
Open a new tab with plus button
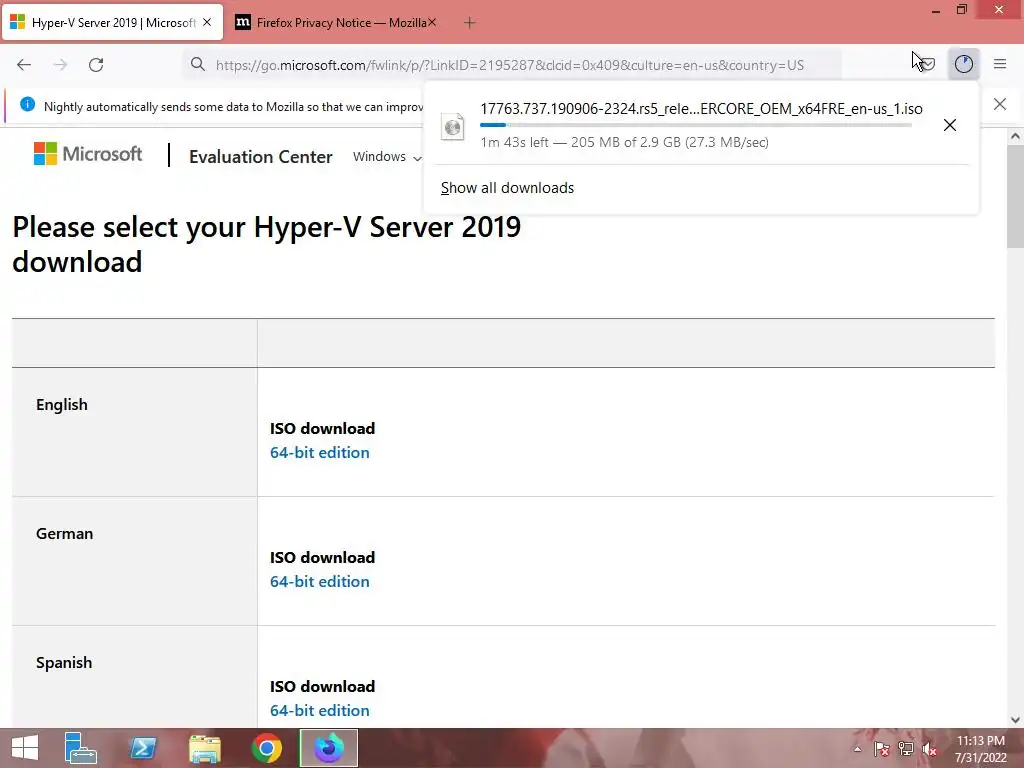point(470,23)
